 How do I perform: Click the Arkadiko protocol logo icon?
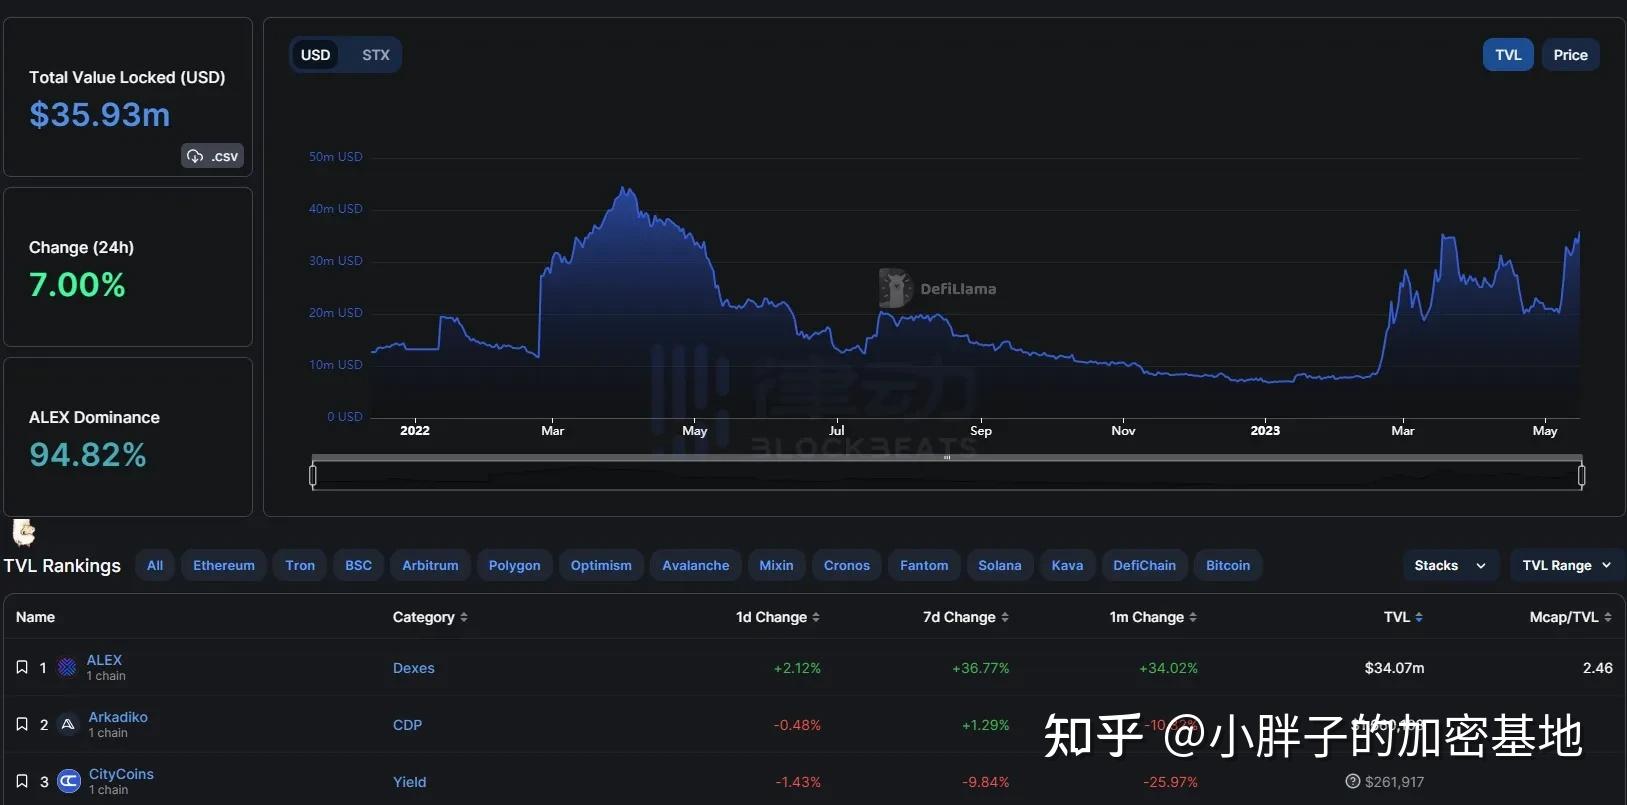68,724
